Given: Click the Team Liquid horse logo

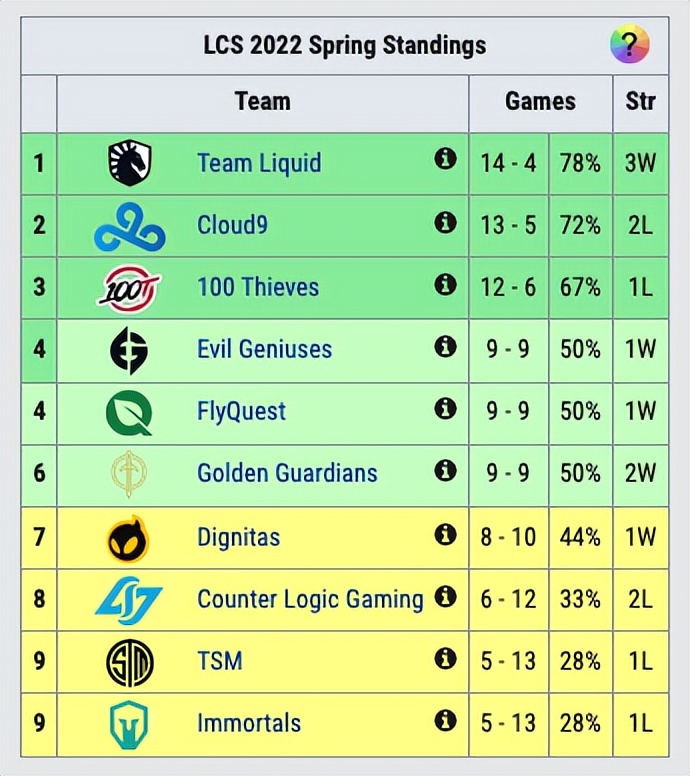Looking at the screenshot, I should point(130,163).
